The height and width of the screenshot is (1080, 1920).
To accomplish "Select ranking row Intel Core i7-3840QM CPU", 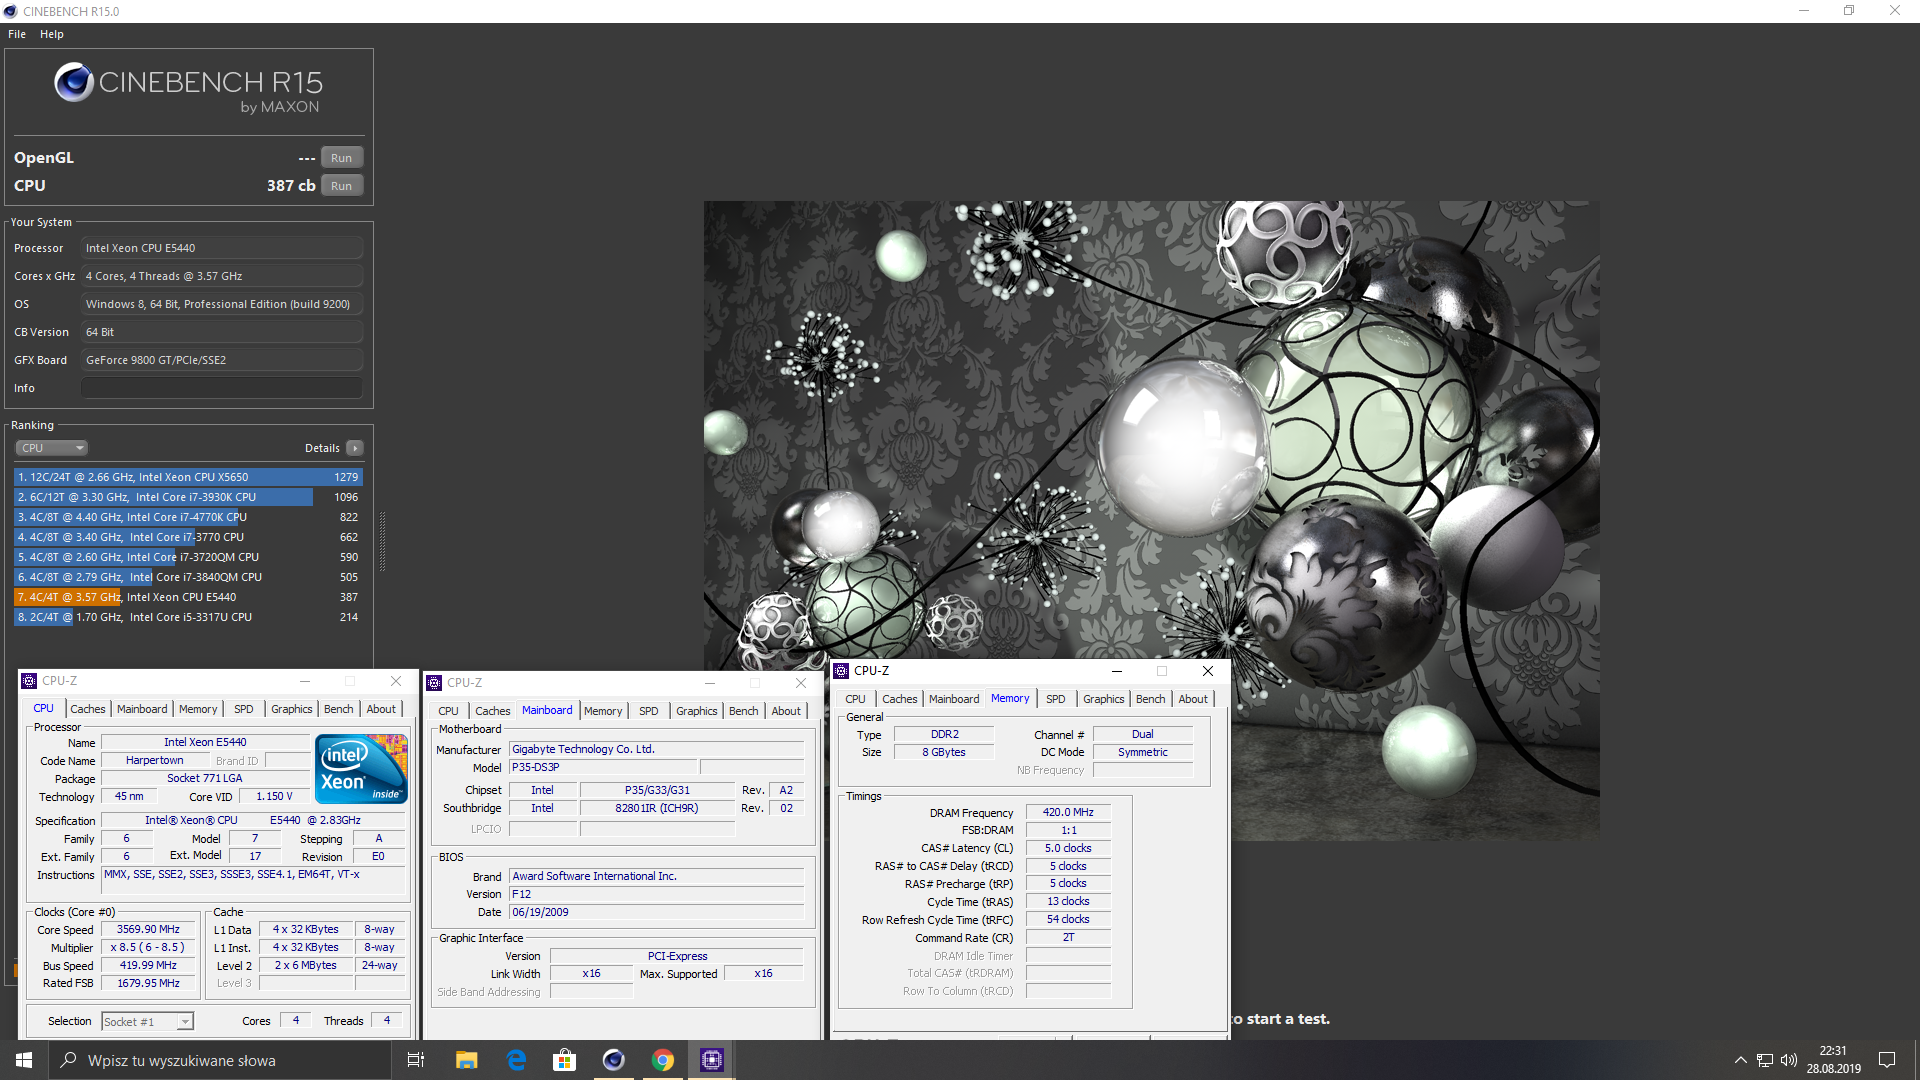I will [x=188, y=577].
